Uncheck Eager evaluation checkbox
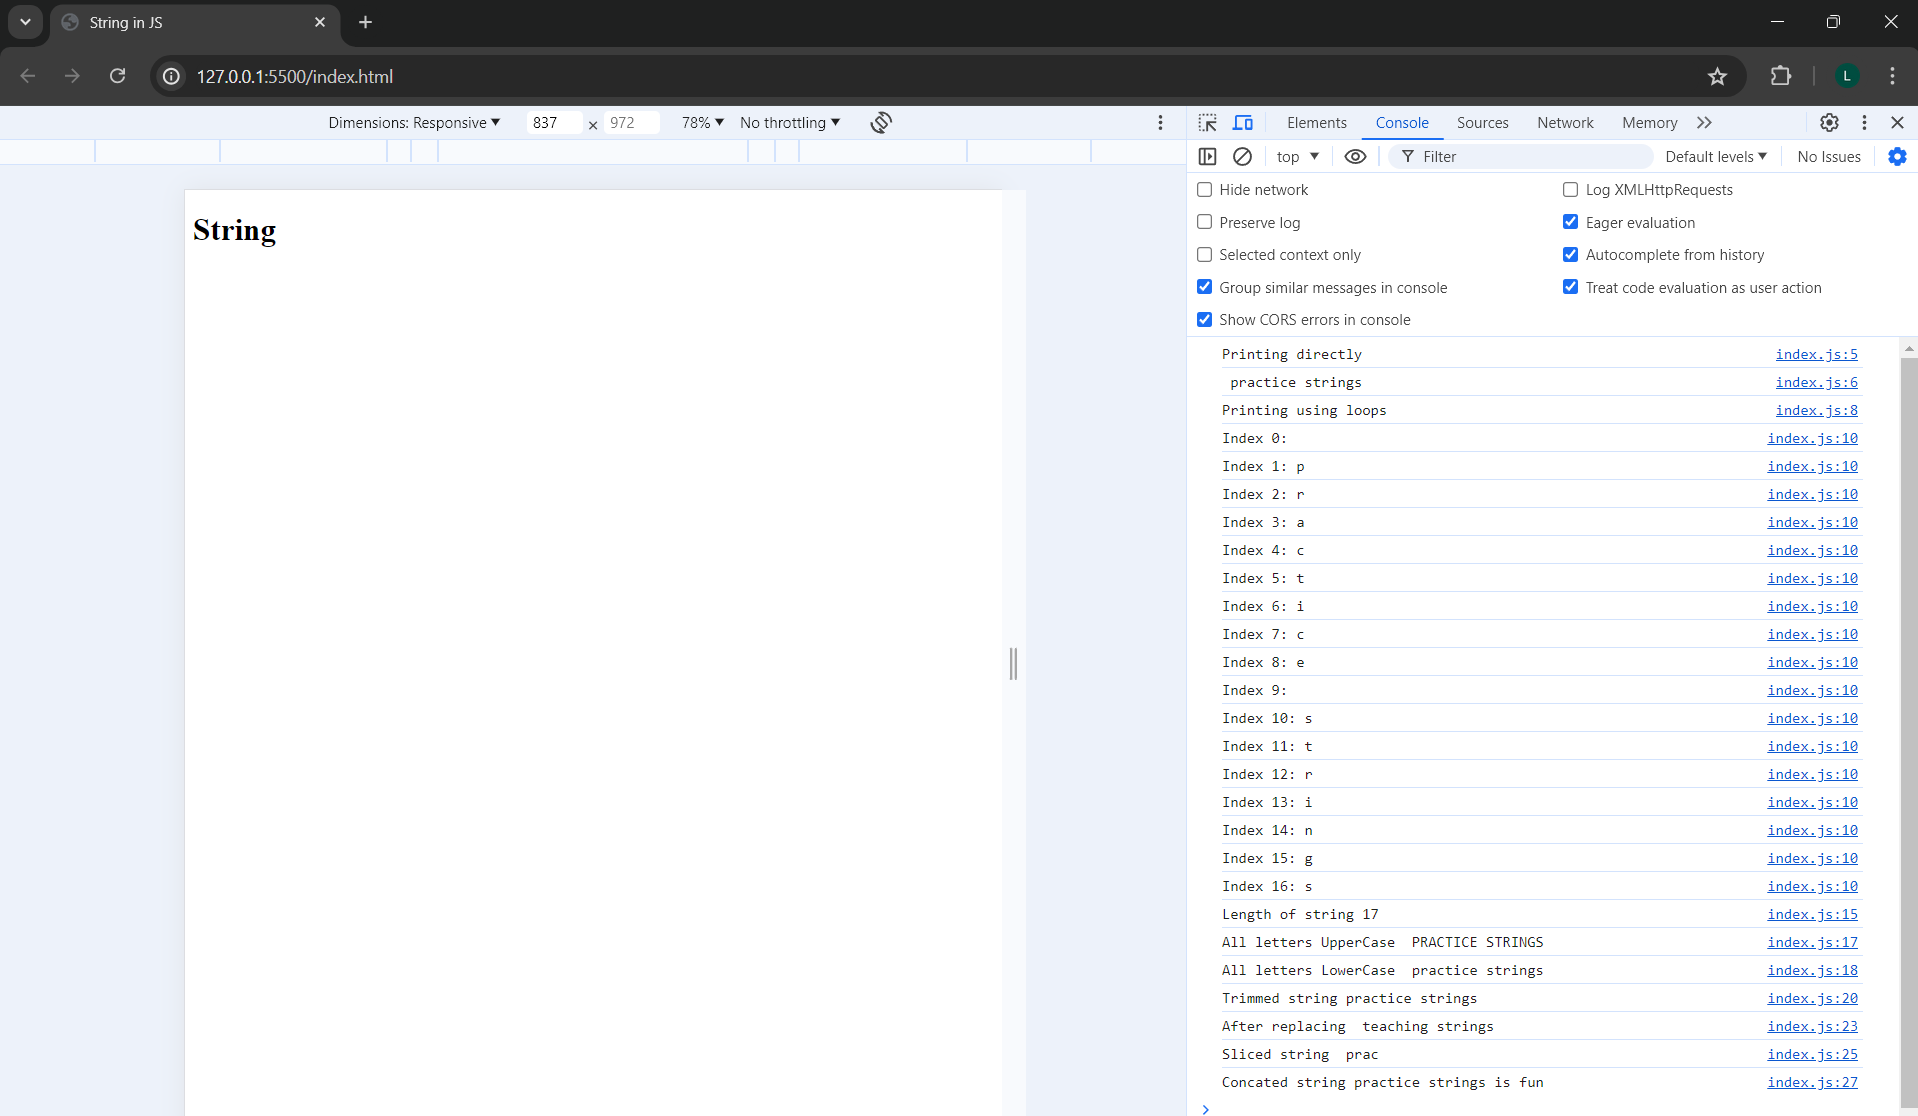The image size is (1918, 1116). tap(1570, 222)
